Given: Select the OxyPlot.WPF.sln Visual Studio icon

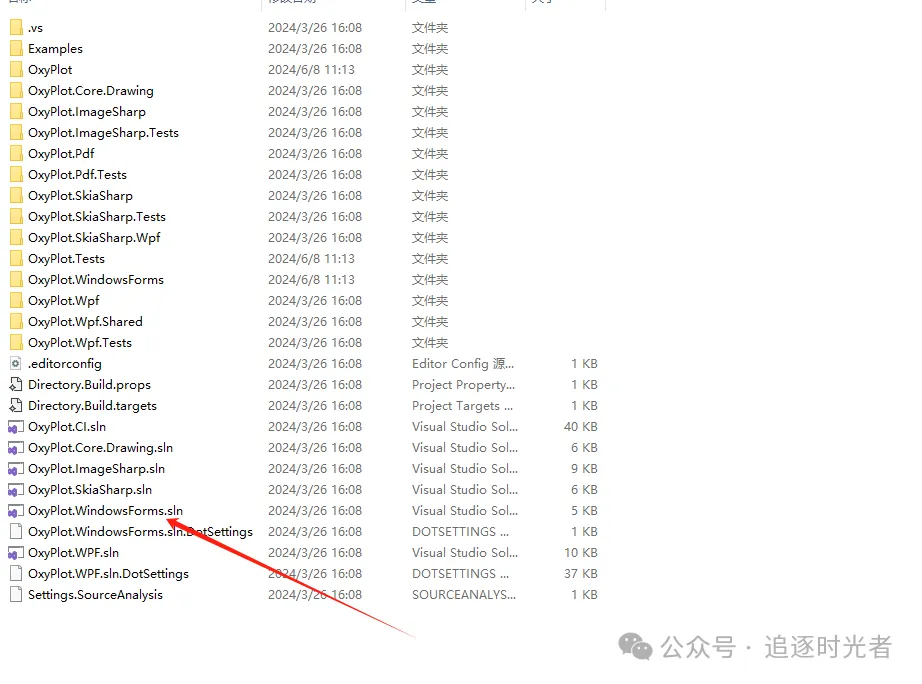Looking at the screenshot, I should point(16,553).
